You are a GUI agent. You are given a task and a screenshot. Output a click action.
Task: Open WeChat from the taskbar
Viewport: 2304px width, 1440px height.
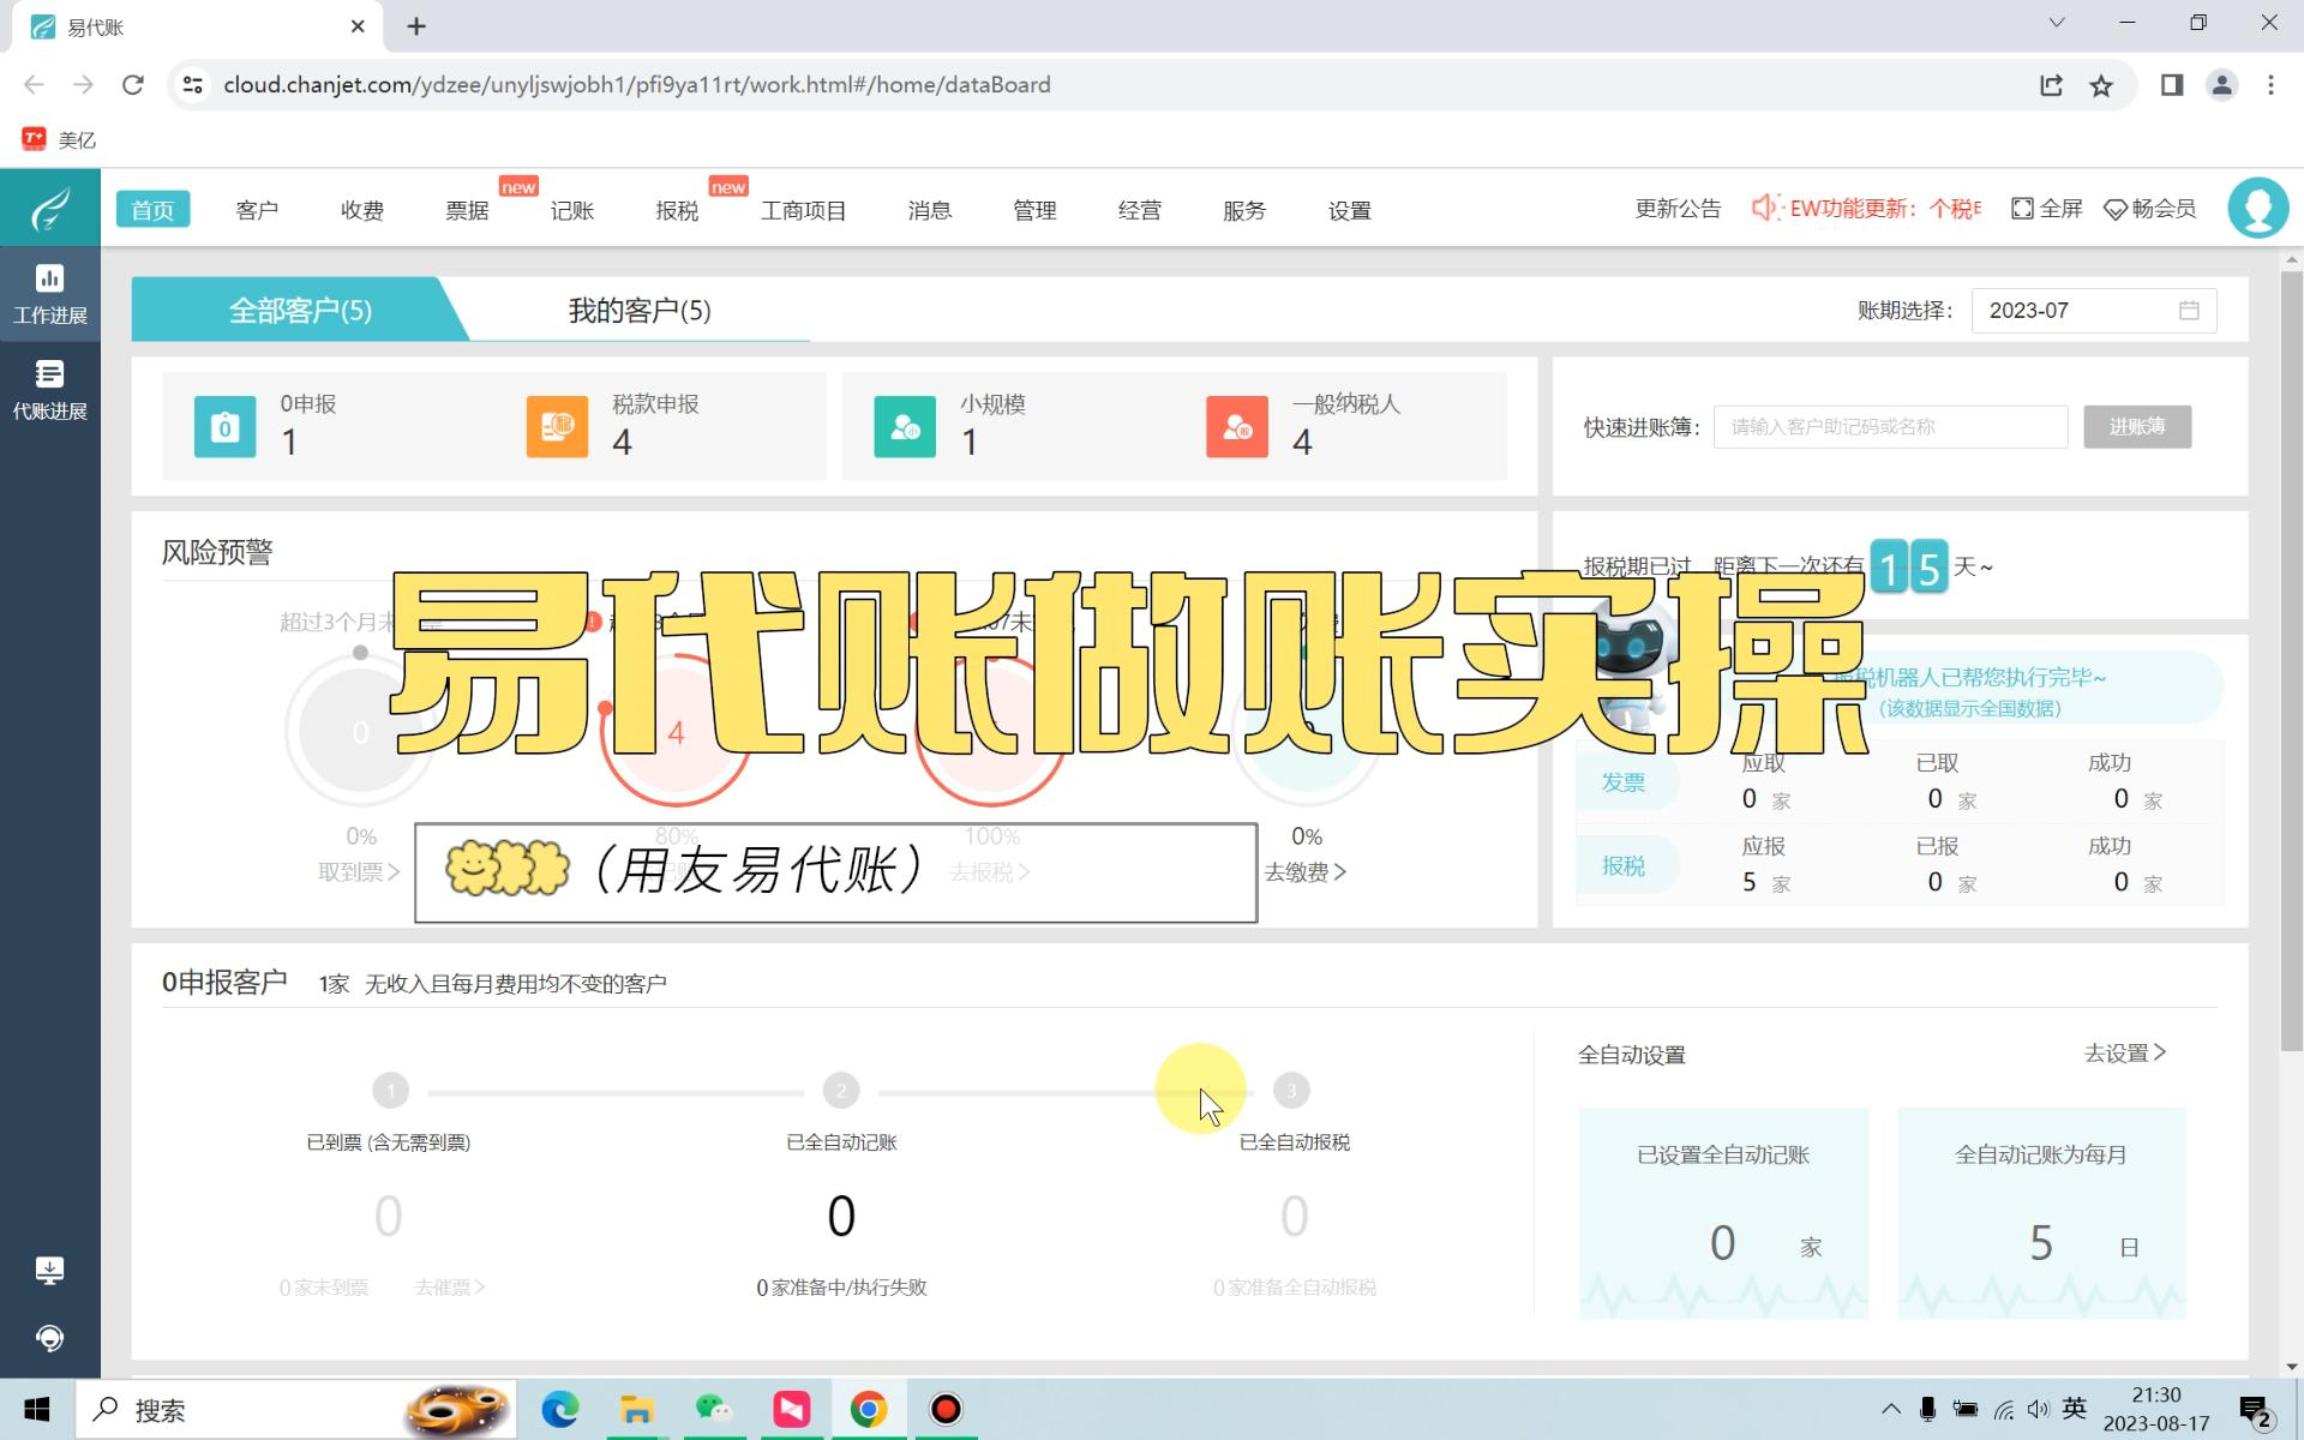tap(713, 1409)
